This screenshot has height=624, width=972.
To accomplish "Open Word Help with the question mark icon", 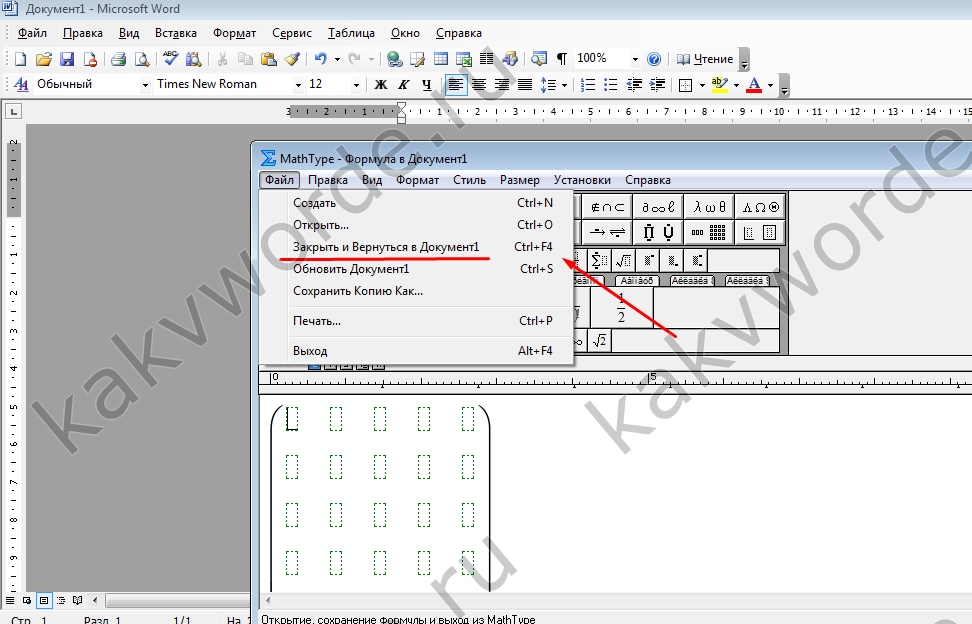I will [654, 59].
